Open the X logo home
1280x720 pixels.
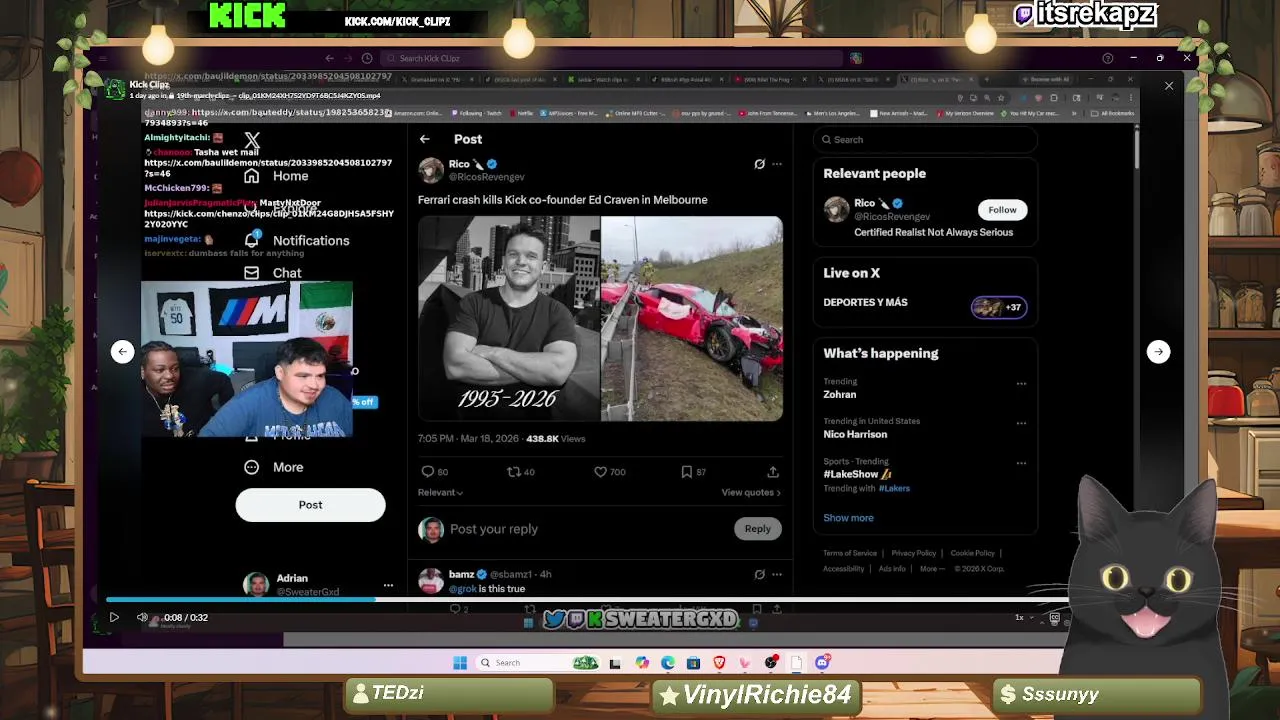coord(252,141)
